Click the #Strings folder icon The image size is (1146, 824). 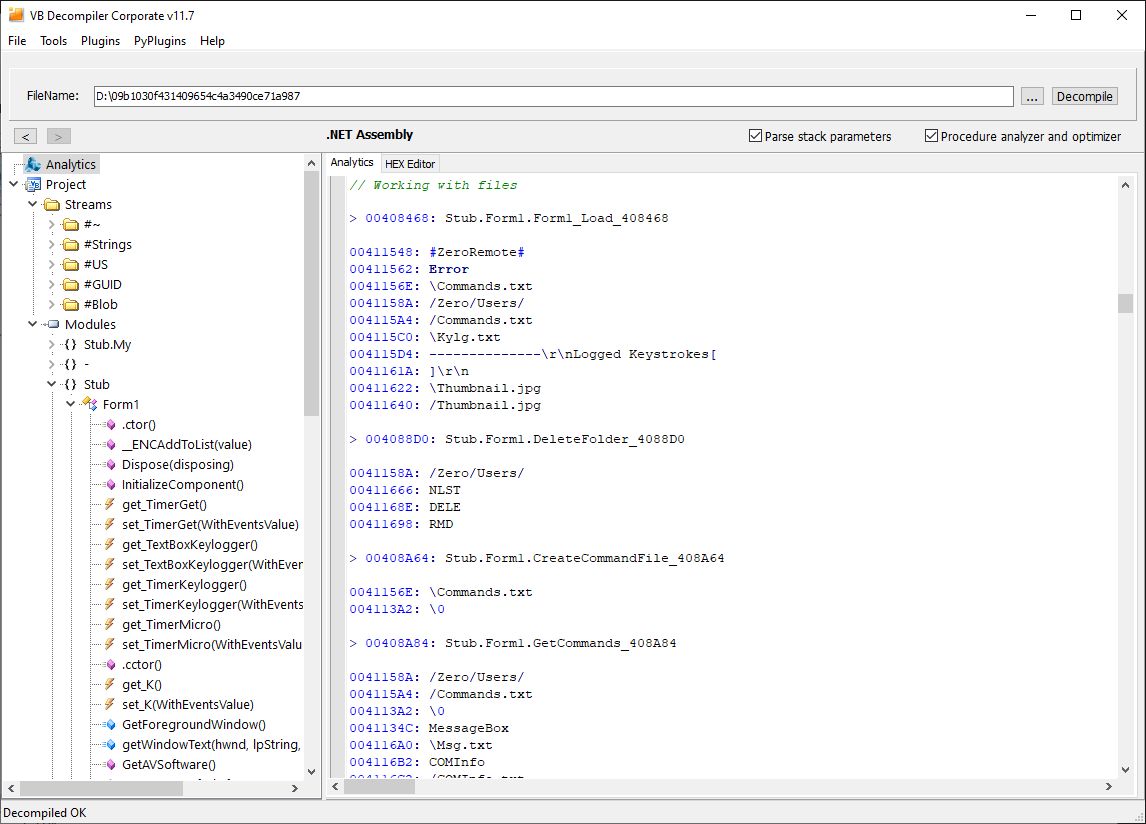pos(71,244)
